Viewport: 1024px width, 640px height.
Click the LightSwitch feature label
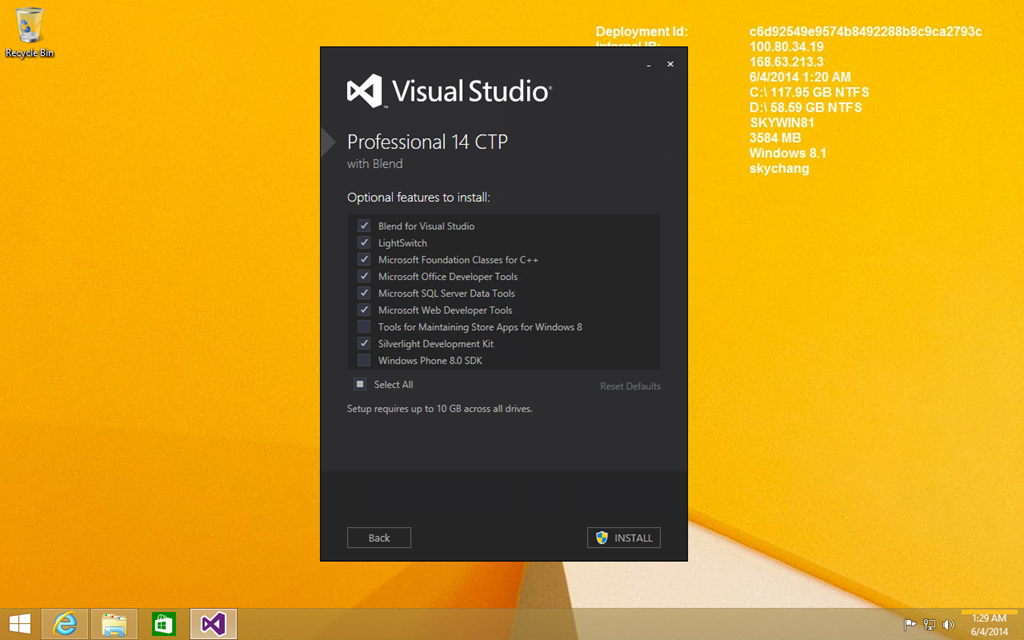pos(402,243)
